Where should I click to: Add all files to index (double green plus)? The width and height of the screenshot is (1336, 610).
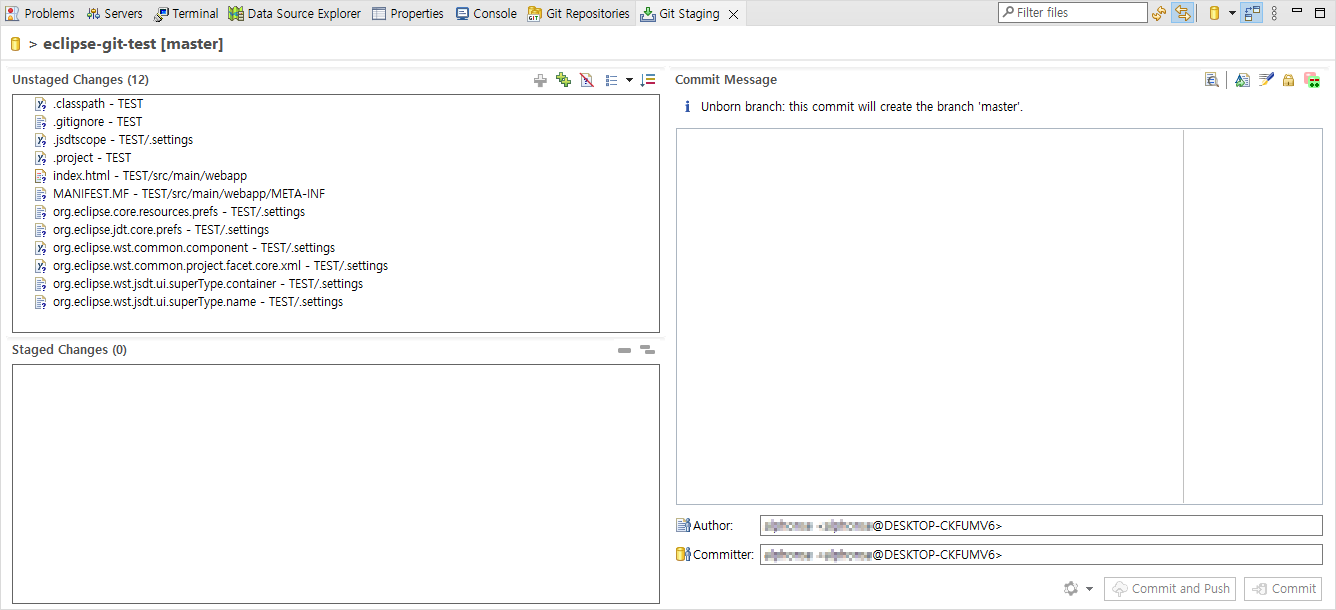(563, 80)
